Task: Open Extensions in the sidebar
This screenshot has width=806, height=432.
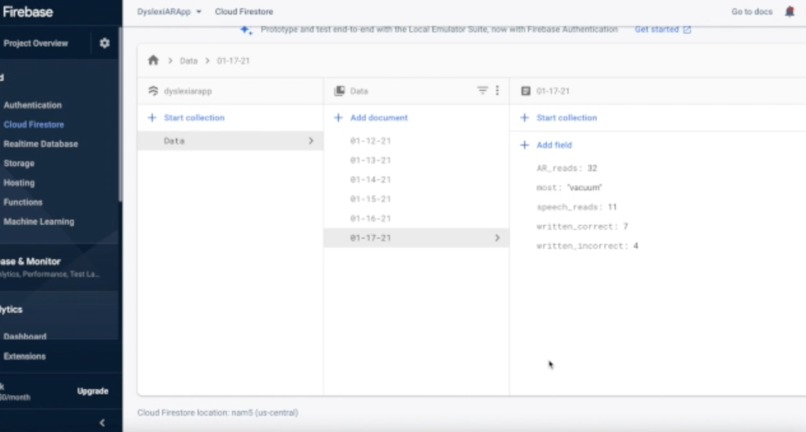Action: (25, 356)
